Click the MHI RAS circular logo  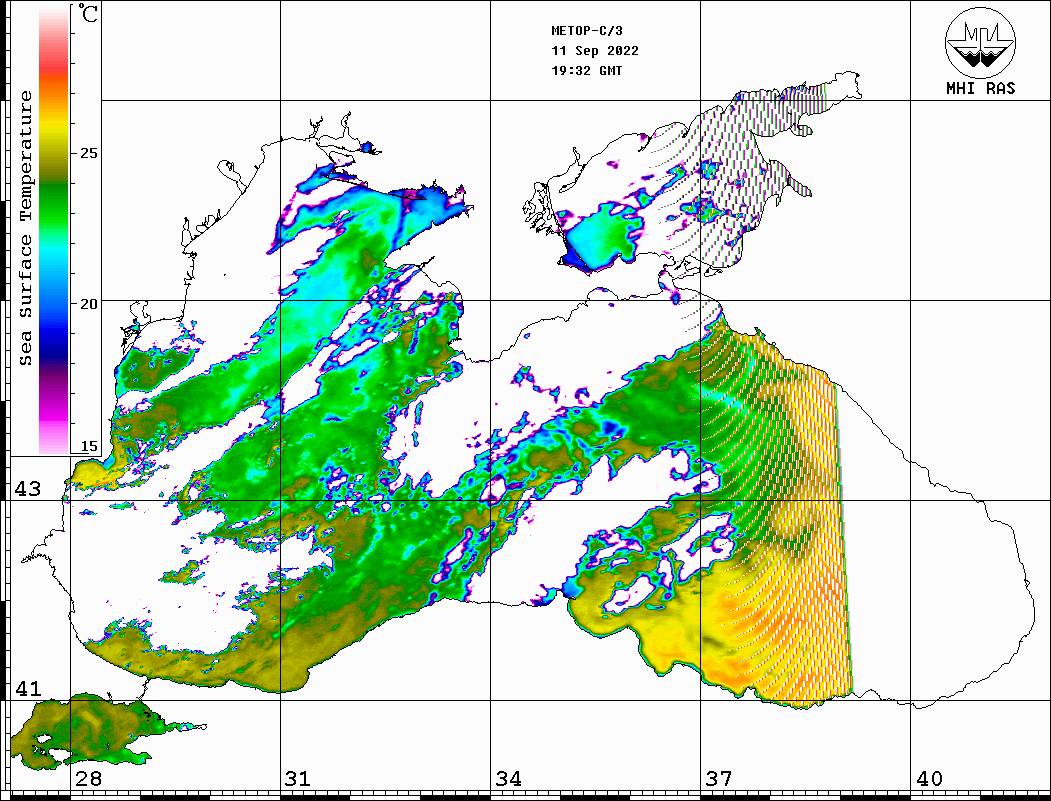pos(981,42)
